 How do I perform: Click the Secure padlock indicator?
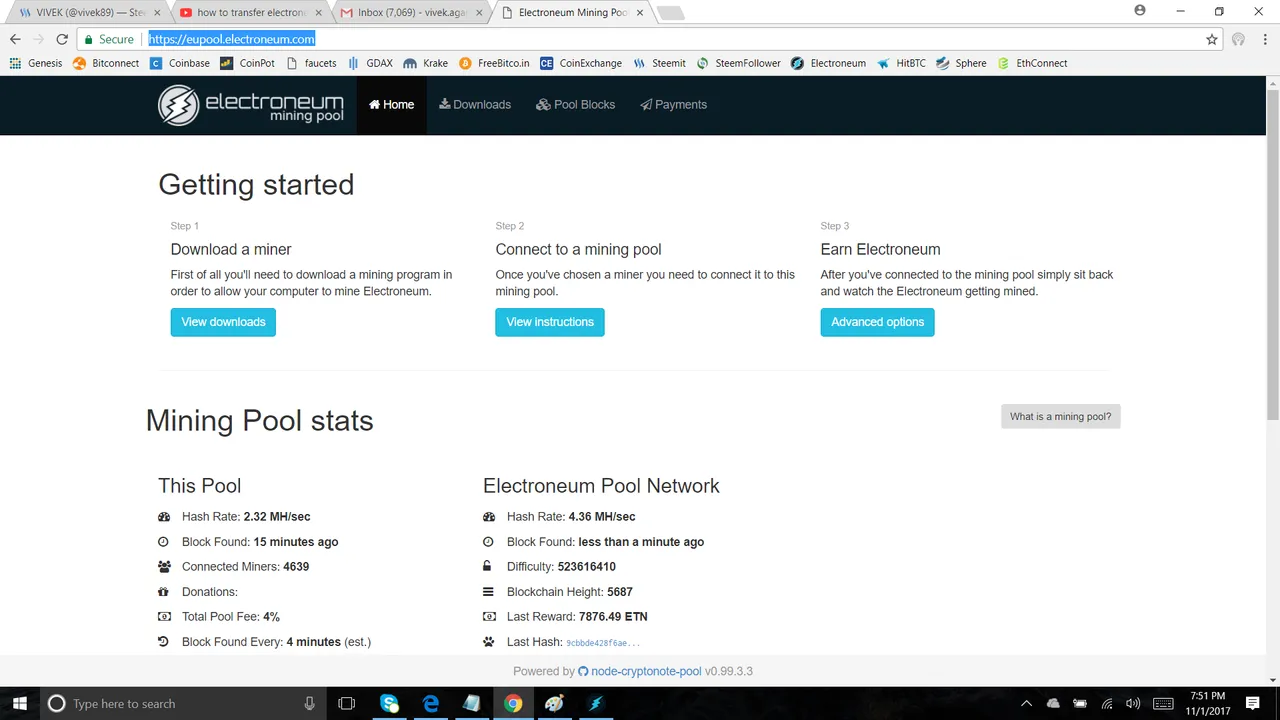click(x=109, y=39)
